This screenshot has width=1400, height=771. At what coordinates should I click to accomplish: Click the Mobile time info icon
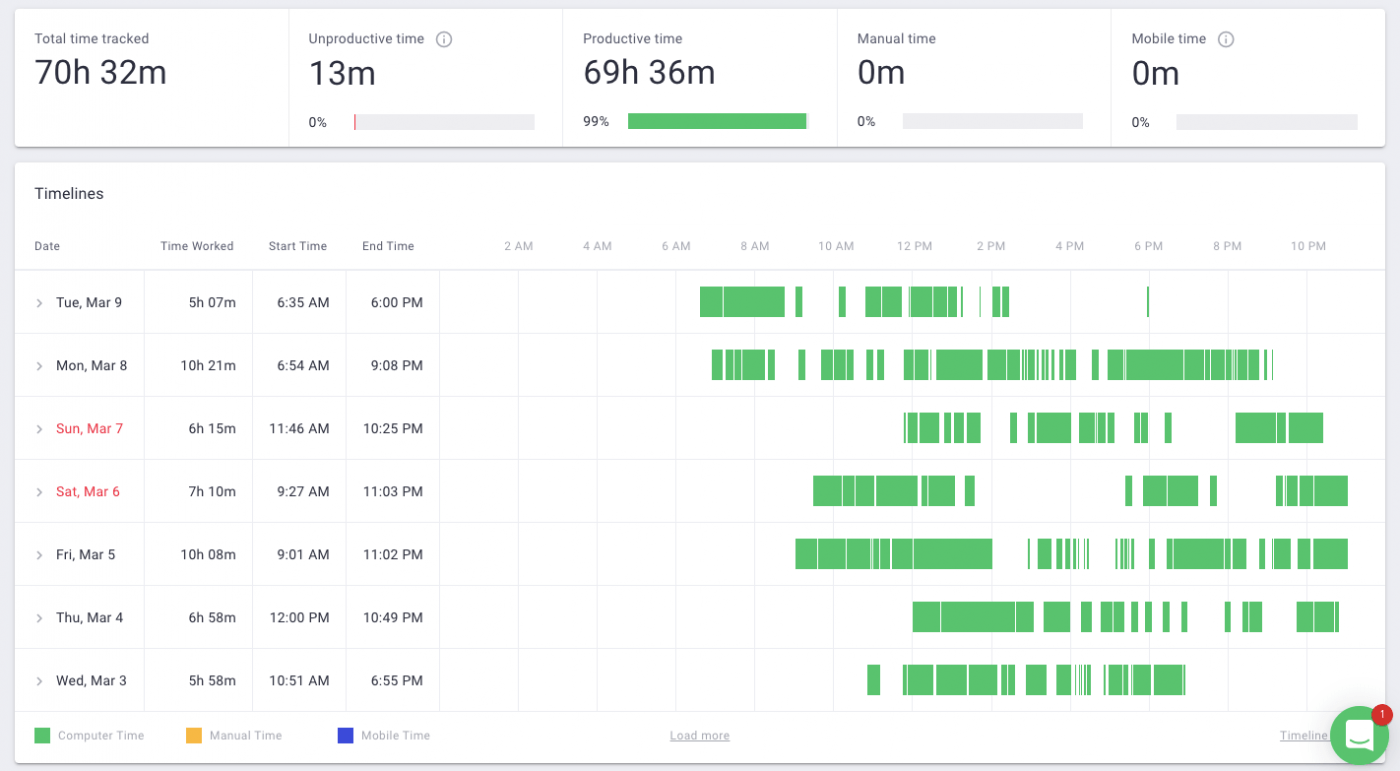(x=1226, y=39)
